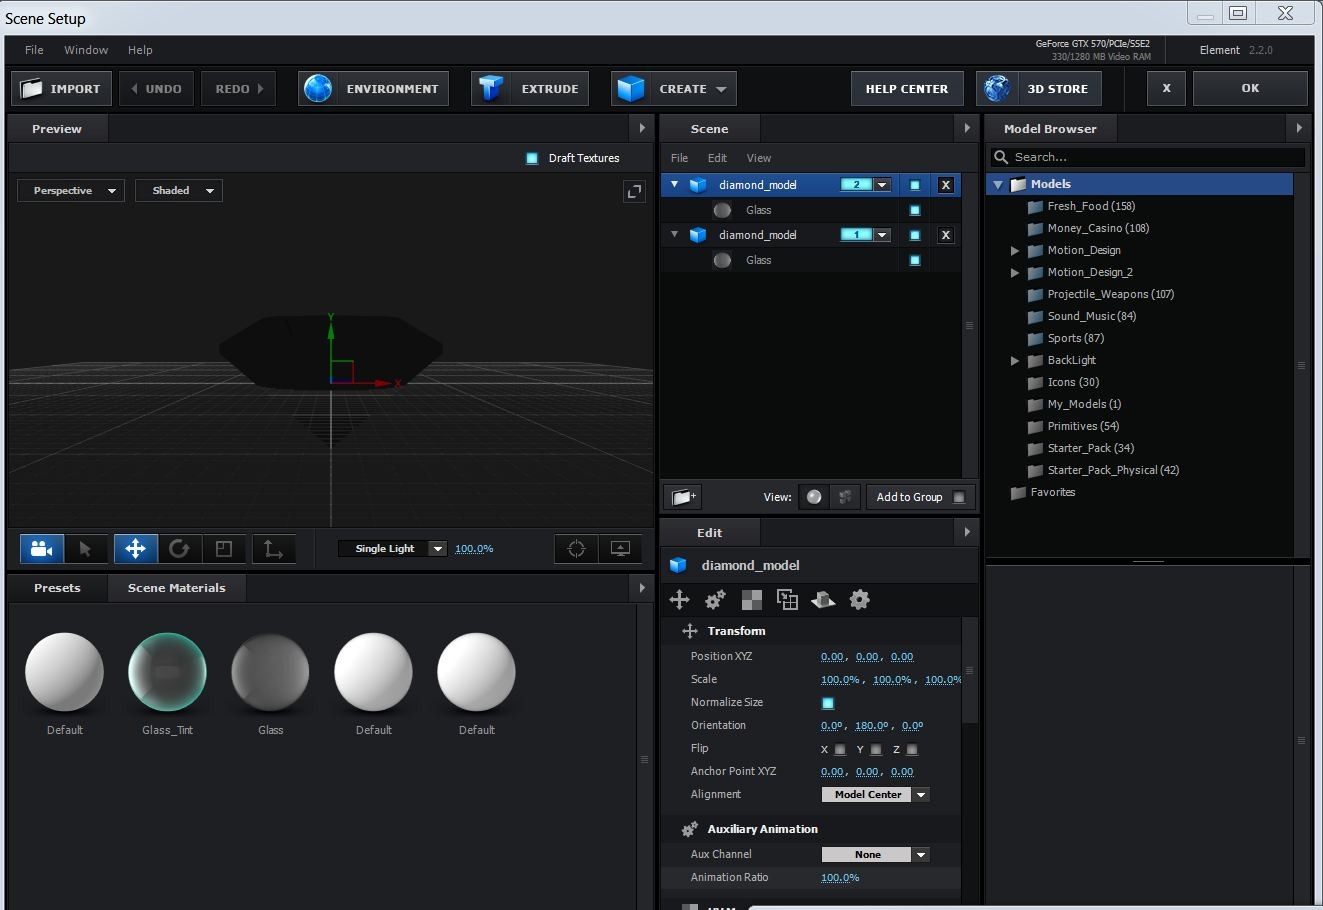Activate the rotate tool in Preview toolbar
This screenshot has width=1323, height=910.
click(179, 548)
